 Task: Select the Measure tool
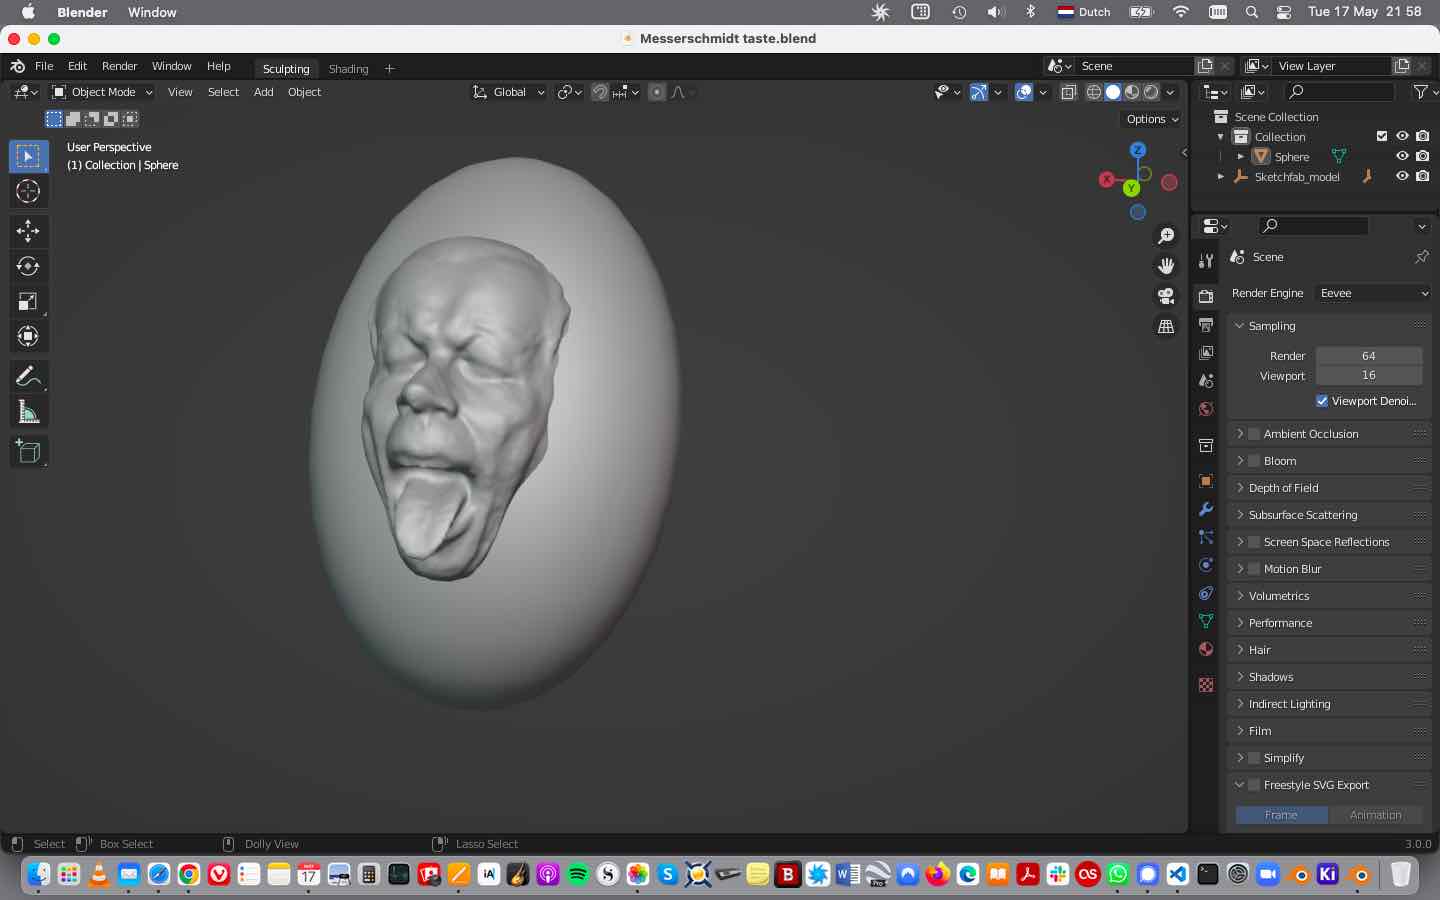[28, 412]
